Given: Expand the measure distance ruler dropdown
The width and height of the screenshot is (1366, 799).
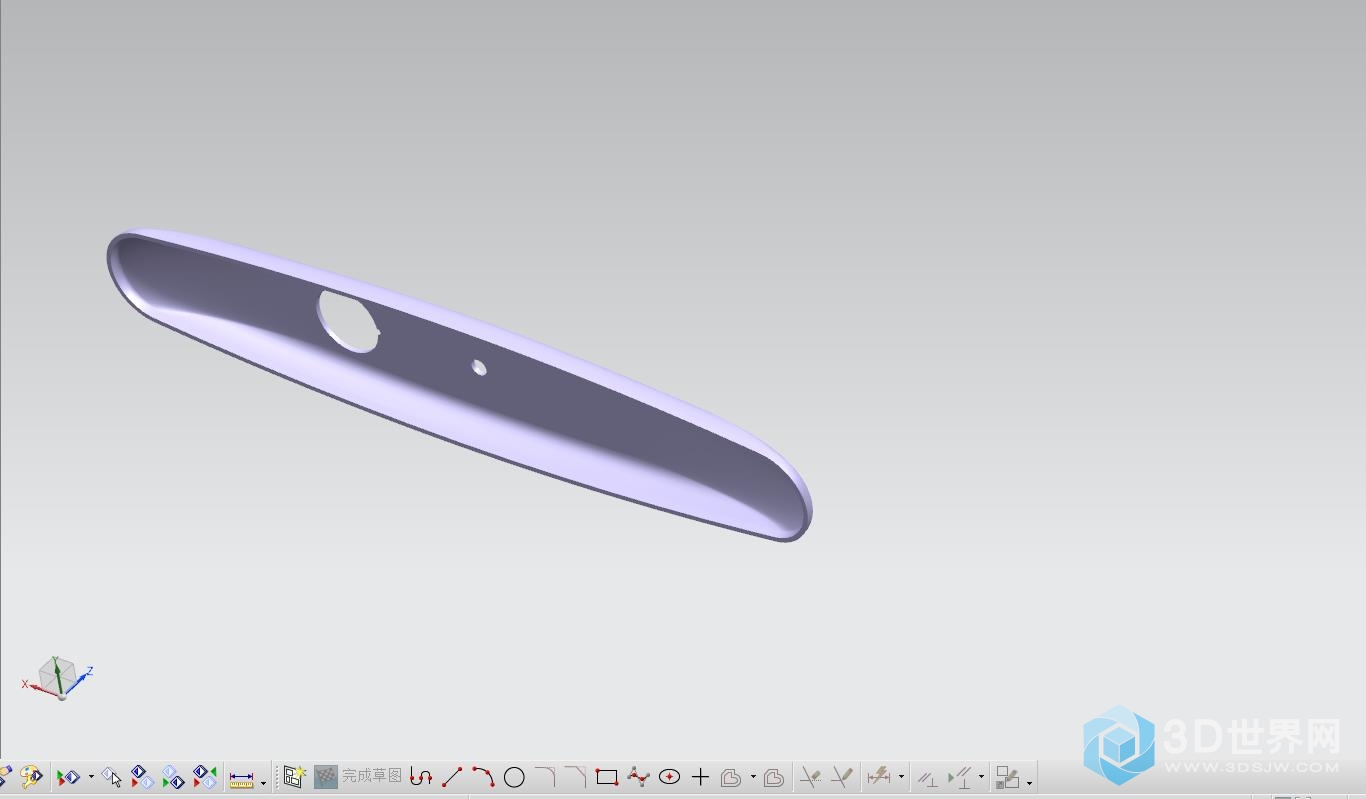Looking at the screenshot, I should coord(263,781).
